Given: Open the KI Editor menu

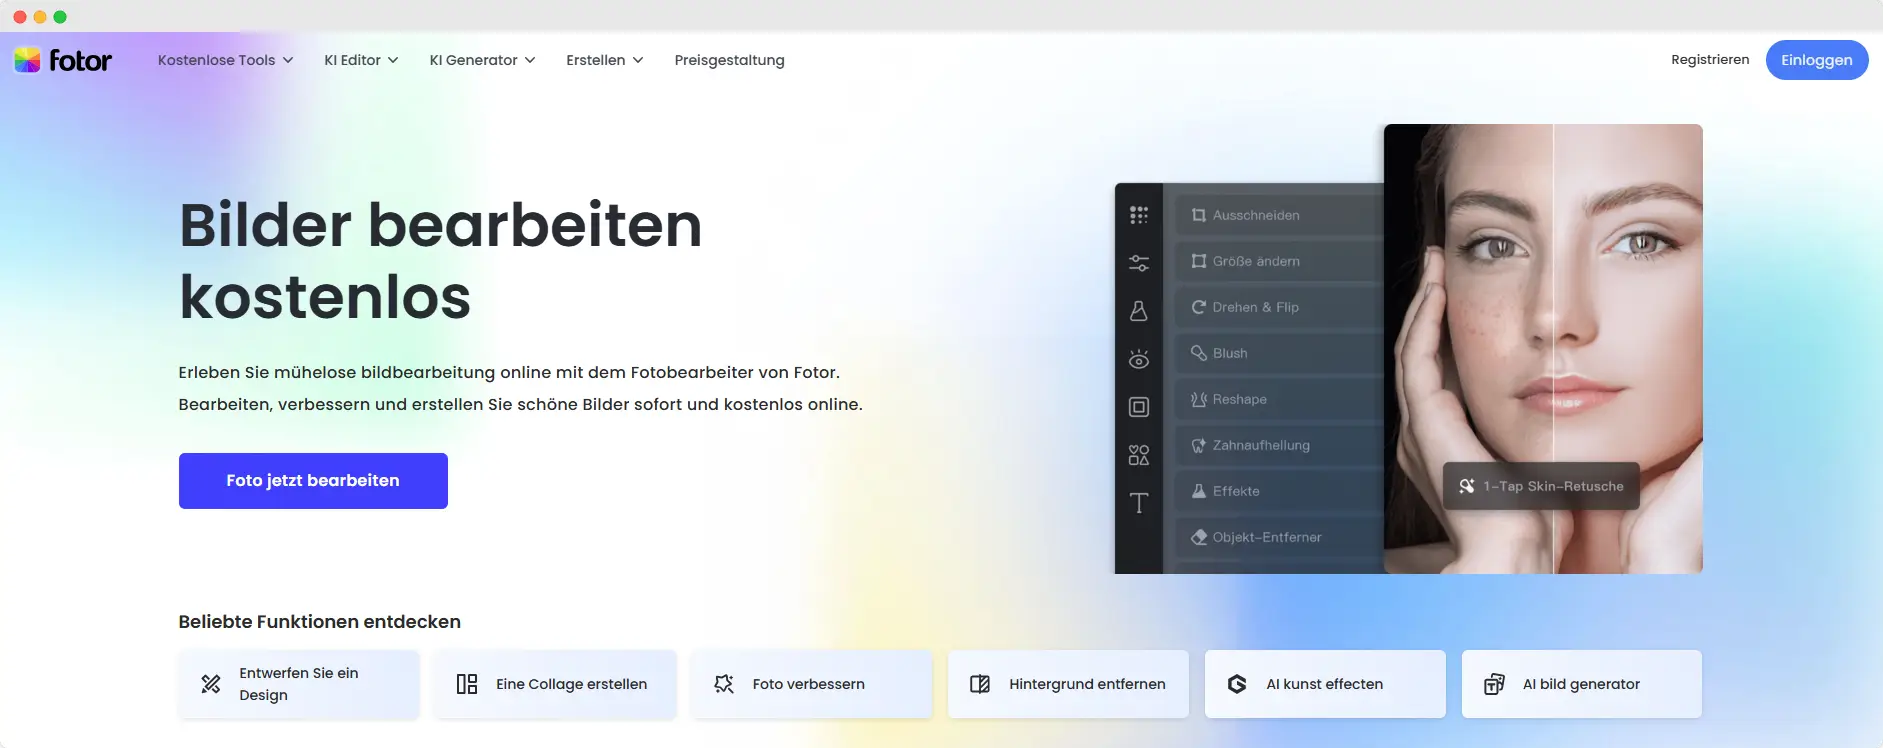Looking at the screenshot, I should click(362, 60).
